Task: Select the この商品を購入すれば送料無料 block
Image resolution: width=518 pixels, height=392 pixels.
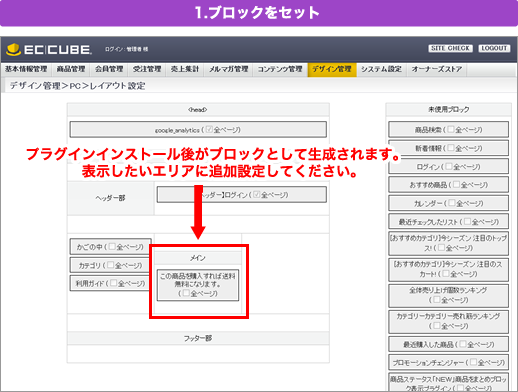Action: click(198, 285)
